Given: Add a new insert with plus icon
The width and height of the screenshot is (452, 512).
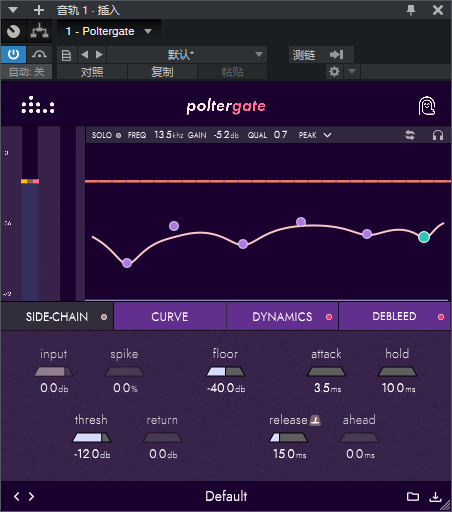Looking at the screenshot, I should [x=39, y=10].
